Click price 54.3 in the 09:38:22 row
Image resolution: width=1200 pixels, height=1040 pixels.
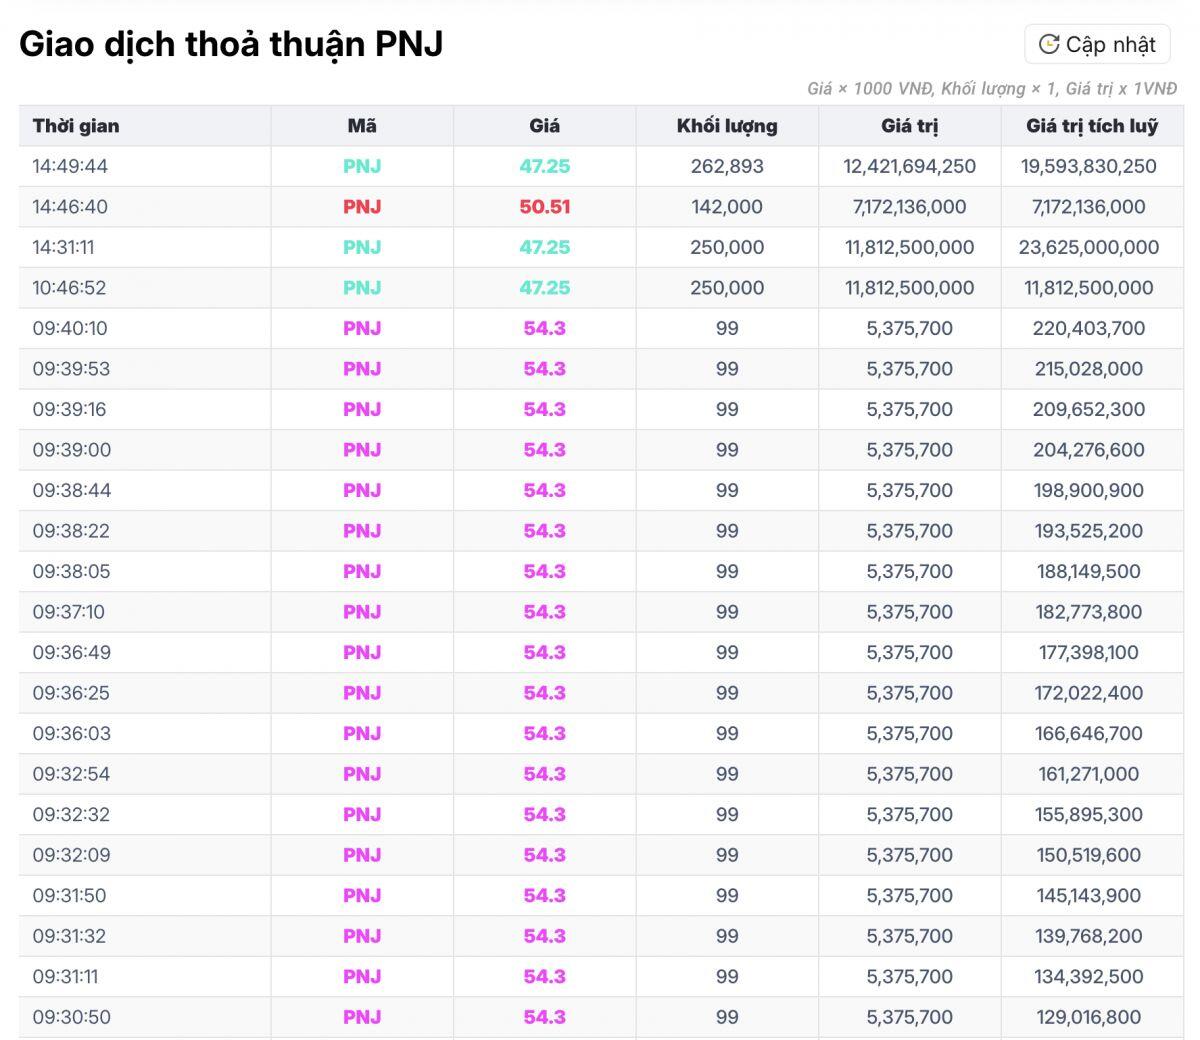click(x=544, y=531)
